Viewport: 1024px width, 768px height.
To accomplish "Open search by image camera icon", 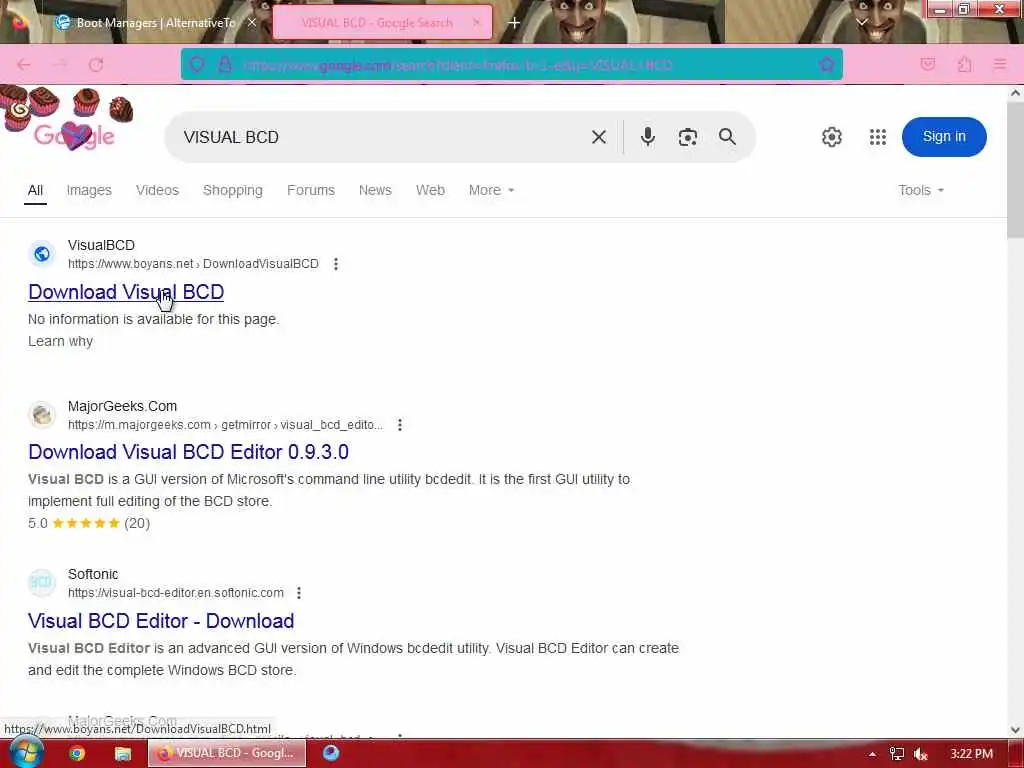I will pyautogui.click(x=687, y=137).
